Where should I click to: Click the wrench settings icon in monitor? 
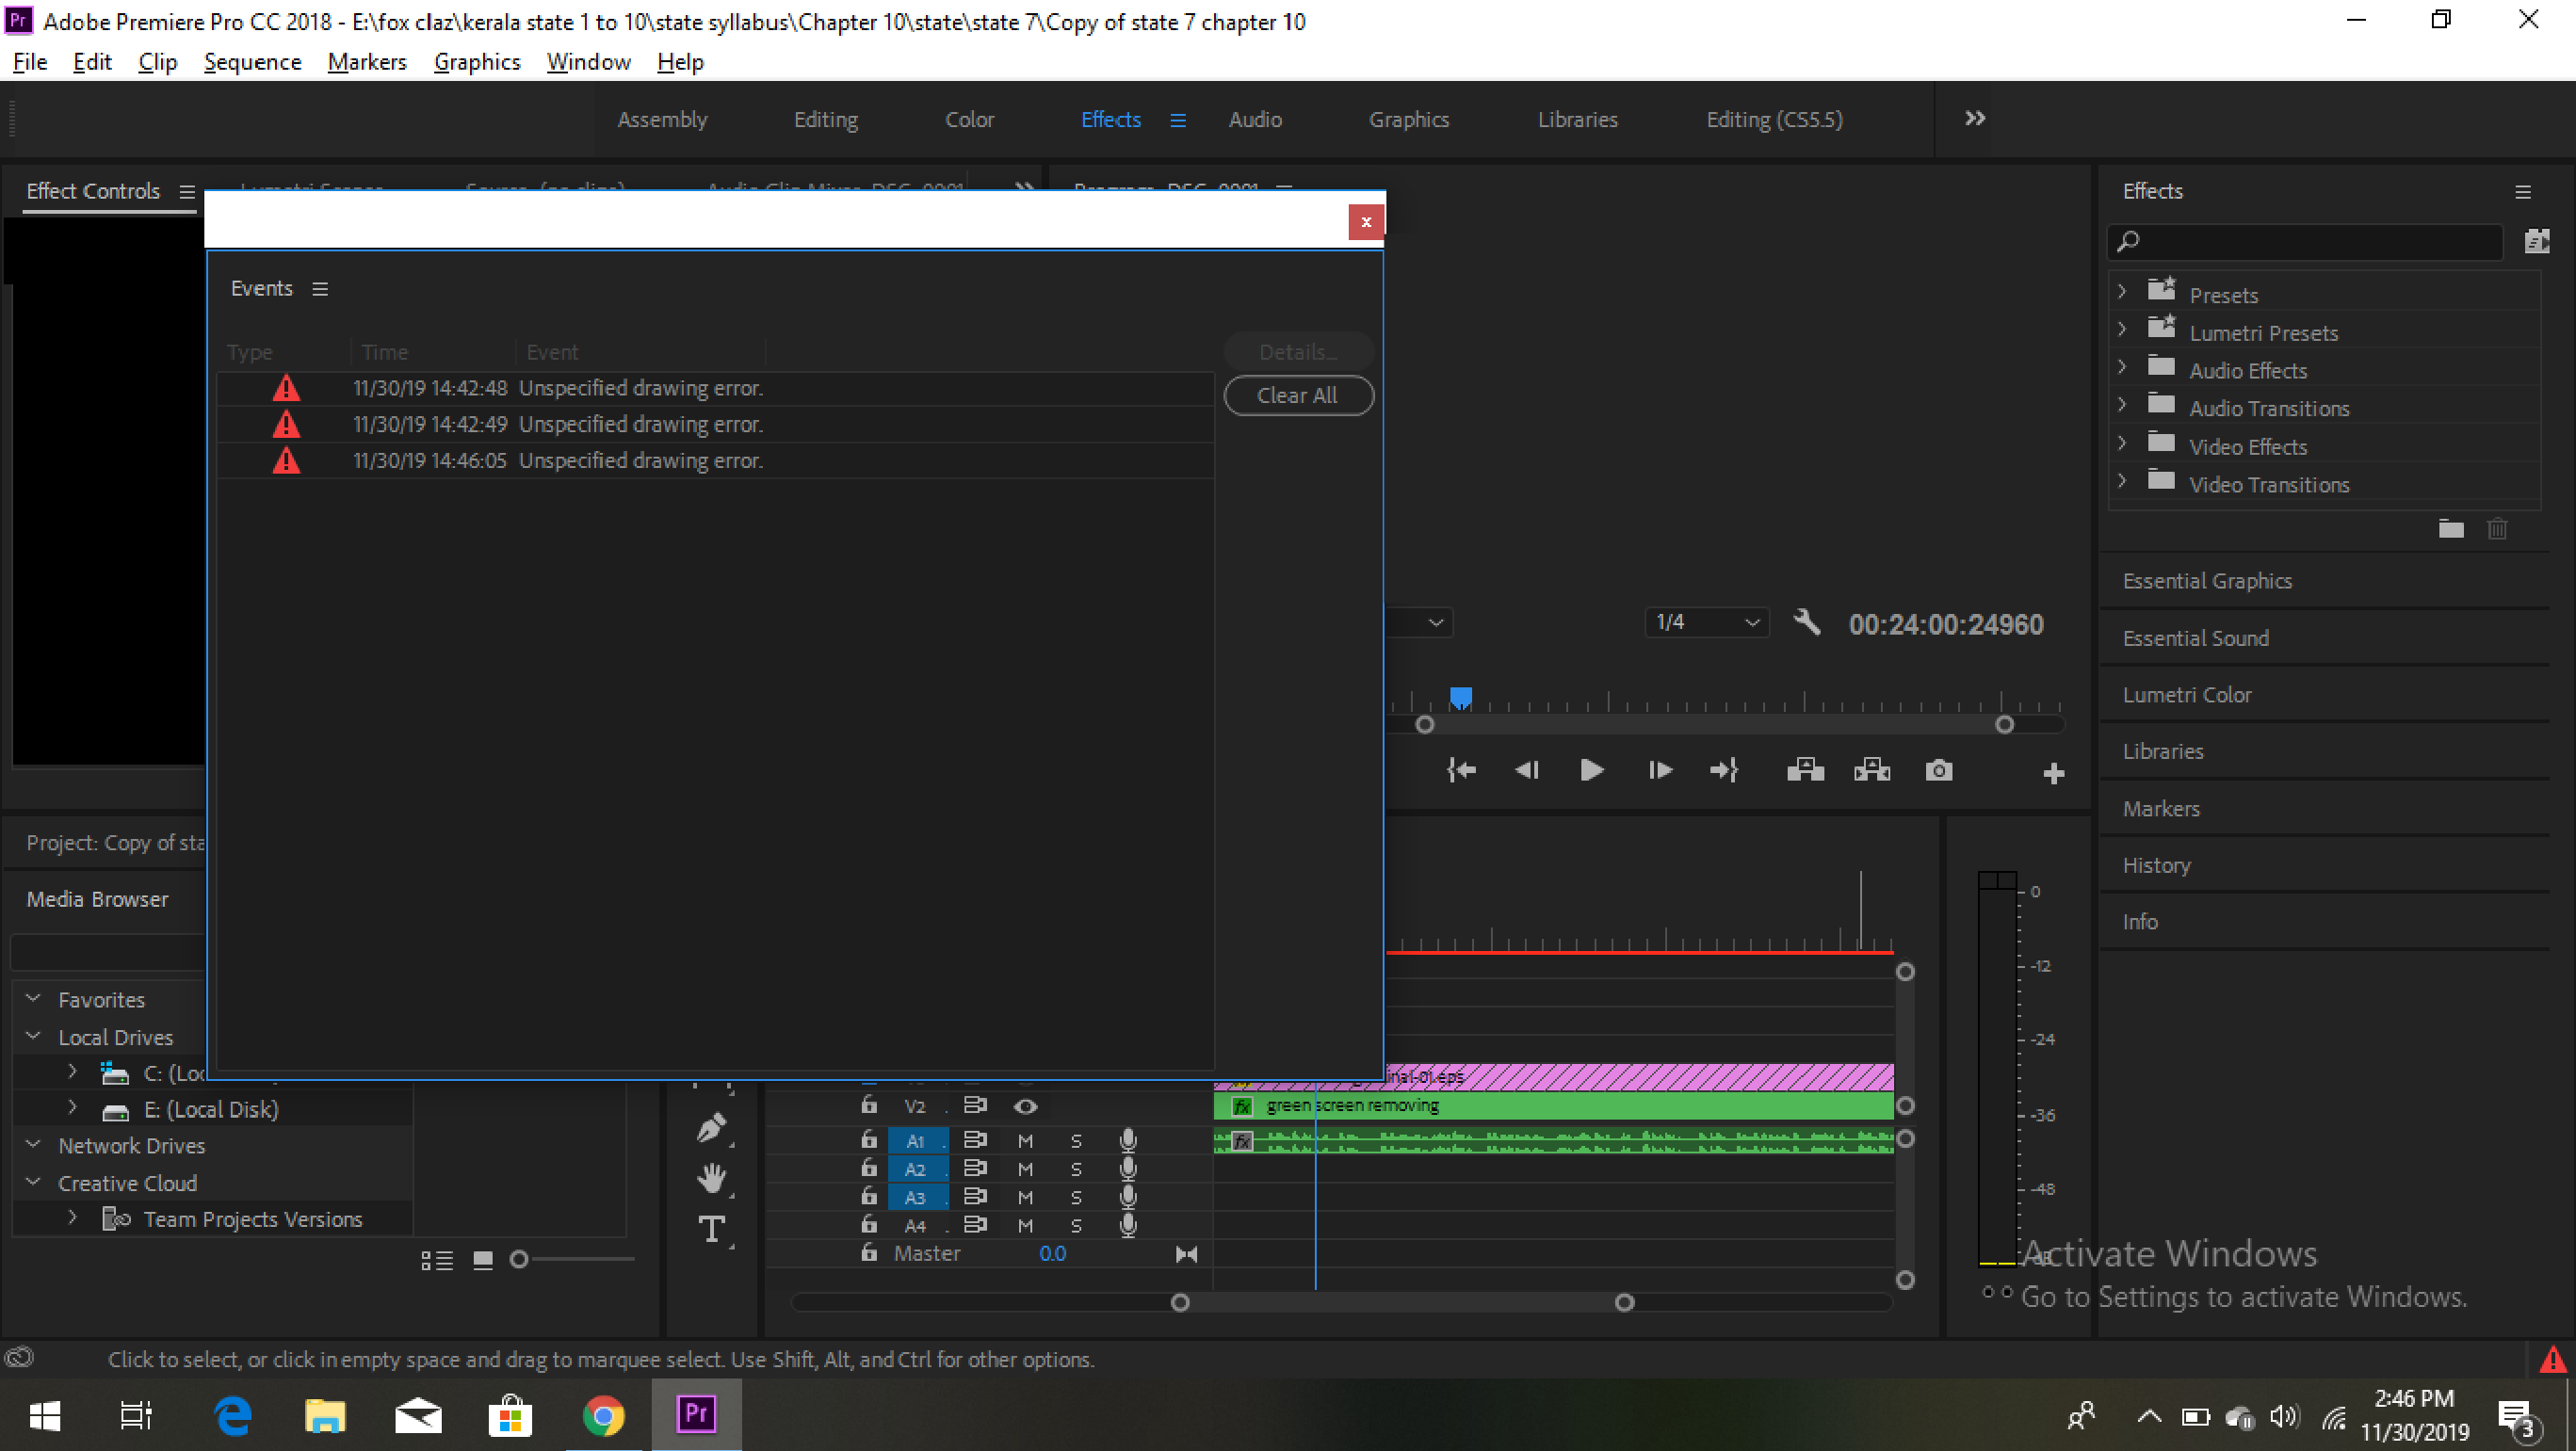tap(1806, 622)
